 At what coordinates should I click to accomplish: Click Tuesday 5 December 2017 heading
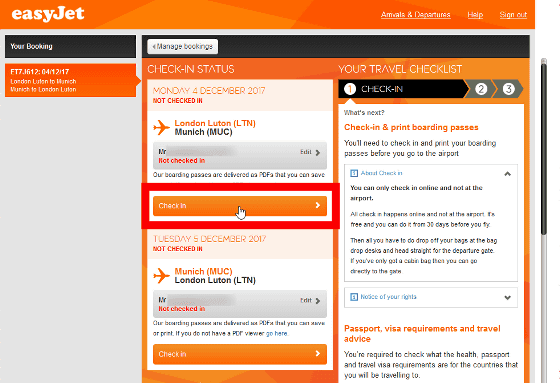click(x=209, y=239)
